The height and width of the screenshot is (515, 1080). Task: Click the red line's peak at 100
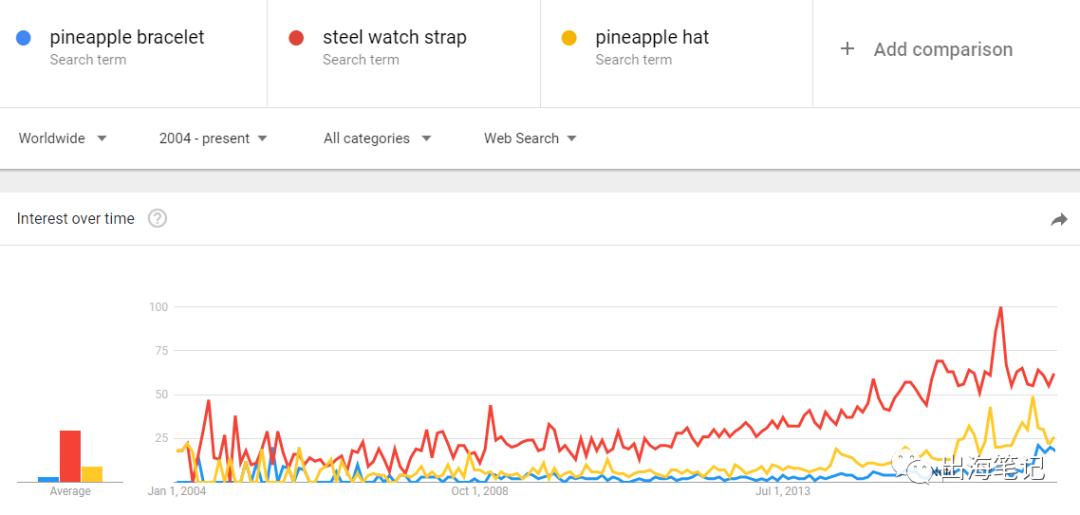tap(1000, 309)
